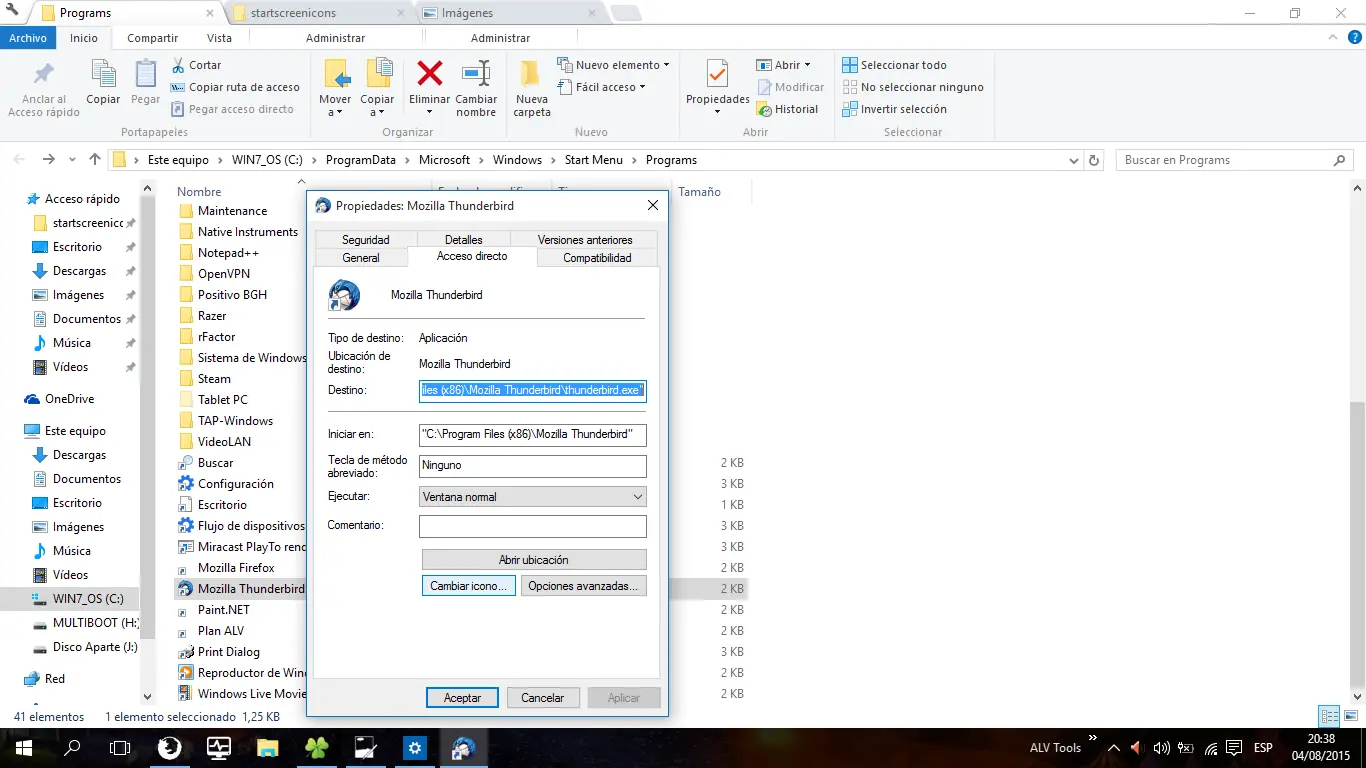Click the Copiar icon in Portapapeles group
The width and height of the screenshot is (1366, 768).
point(103,75)
